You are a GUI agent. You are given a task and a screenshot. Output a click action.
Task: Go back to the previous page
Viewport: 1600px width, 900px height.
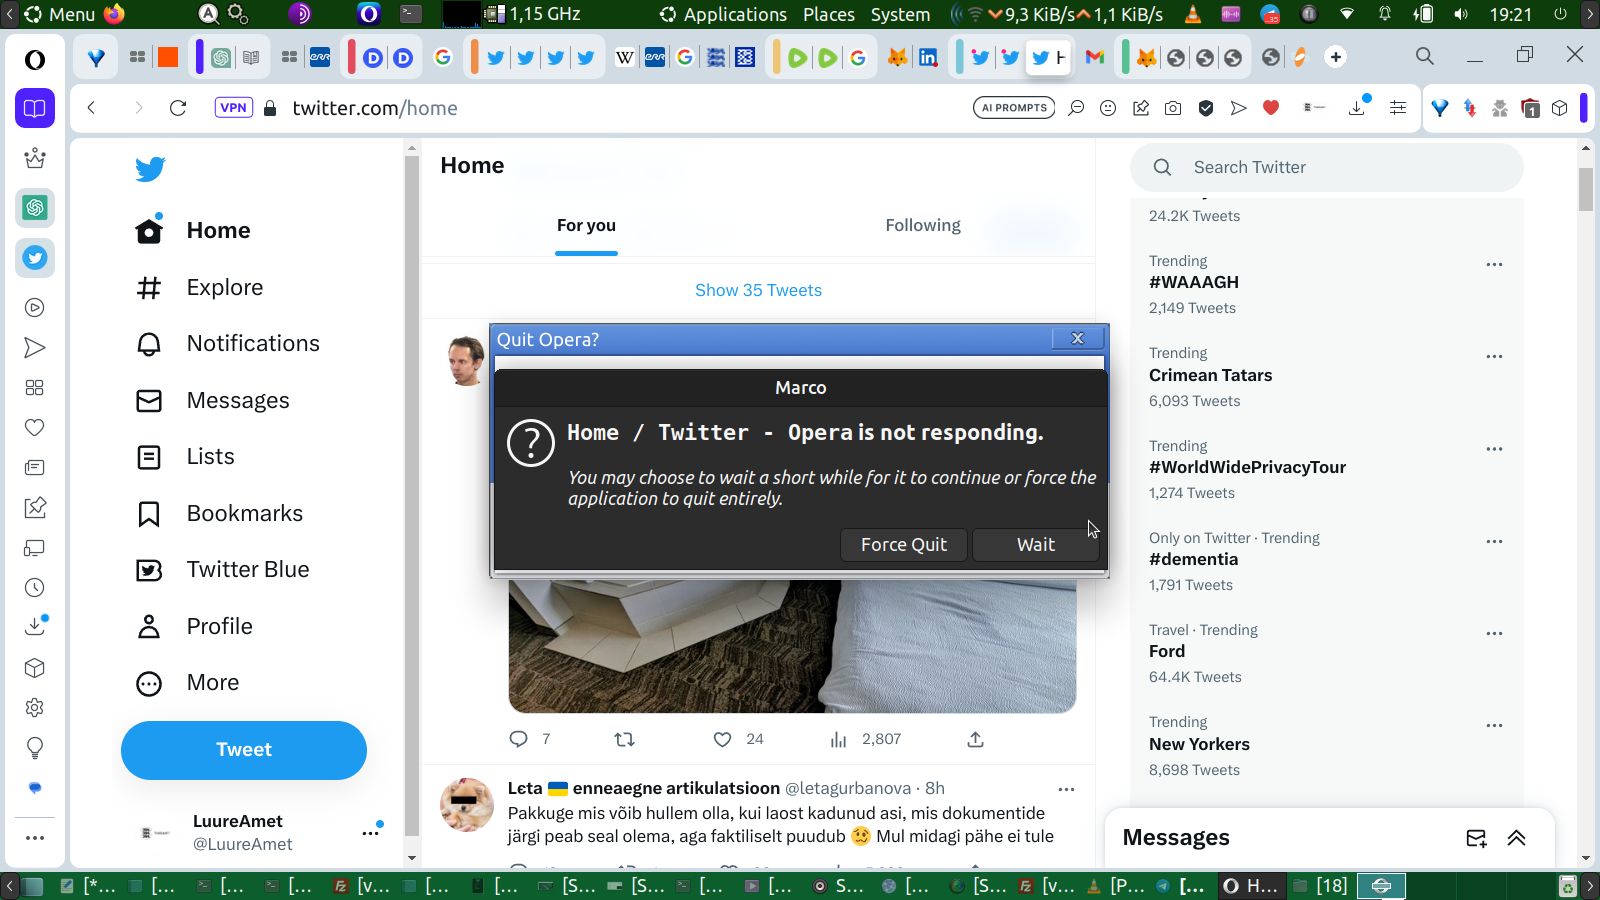[x=91, y=108]
